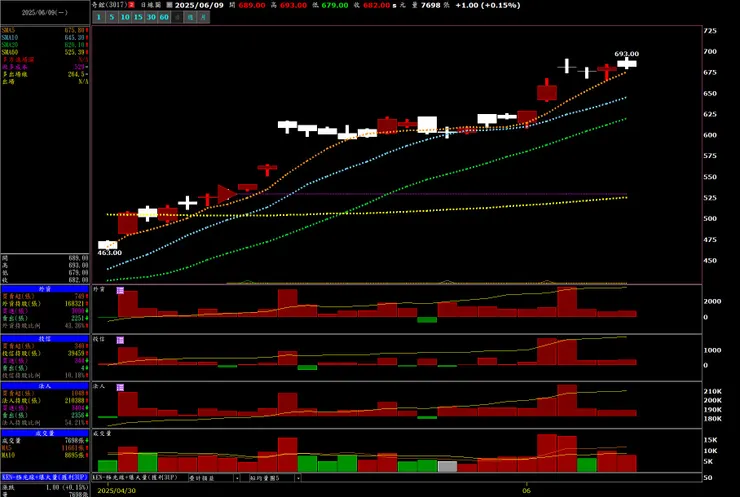The height and width of the screenshot is (497, 740).
Task: Click the SMA20 legend row
Action: (x=45, y=45)
